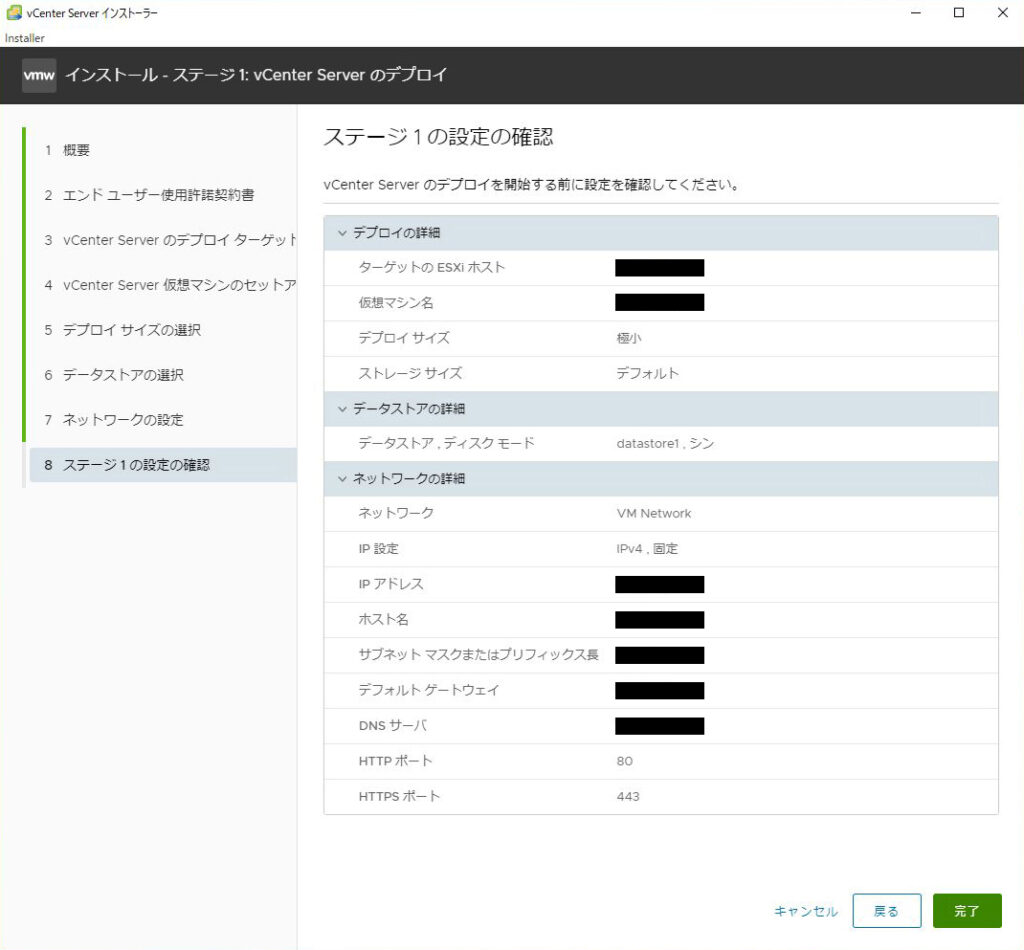Click the vmw logo in header

(x=39, y=75)
